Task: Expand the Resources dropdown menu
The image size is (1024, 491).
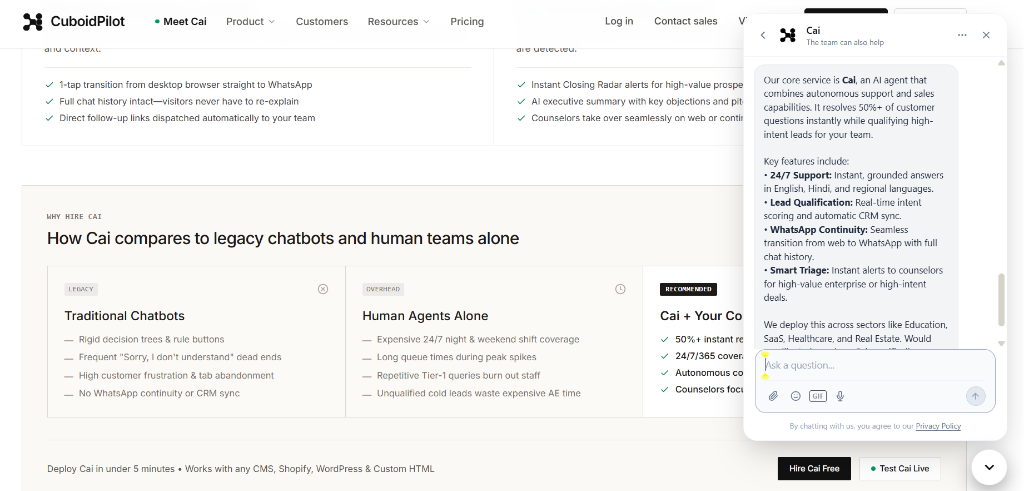Action: (x=398, y=22)
